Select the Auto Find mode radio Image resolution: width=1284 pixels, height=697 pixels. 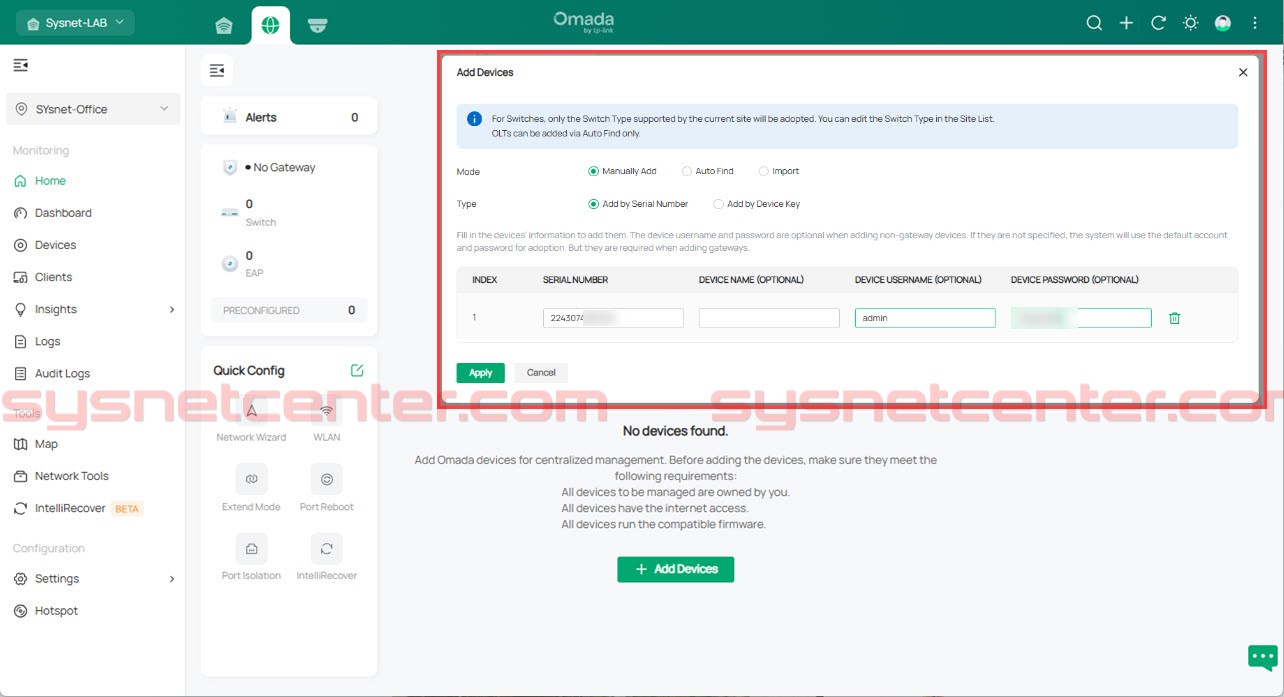point(687,172)
